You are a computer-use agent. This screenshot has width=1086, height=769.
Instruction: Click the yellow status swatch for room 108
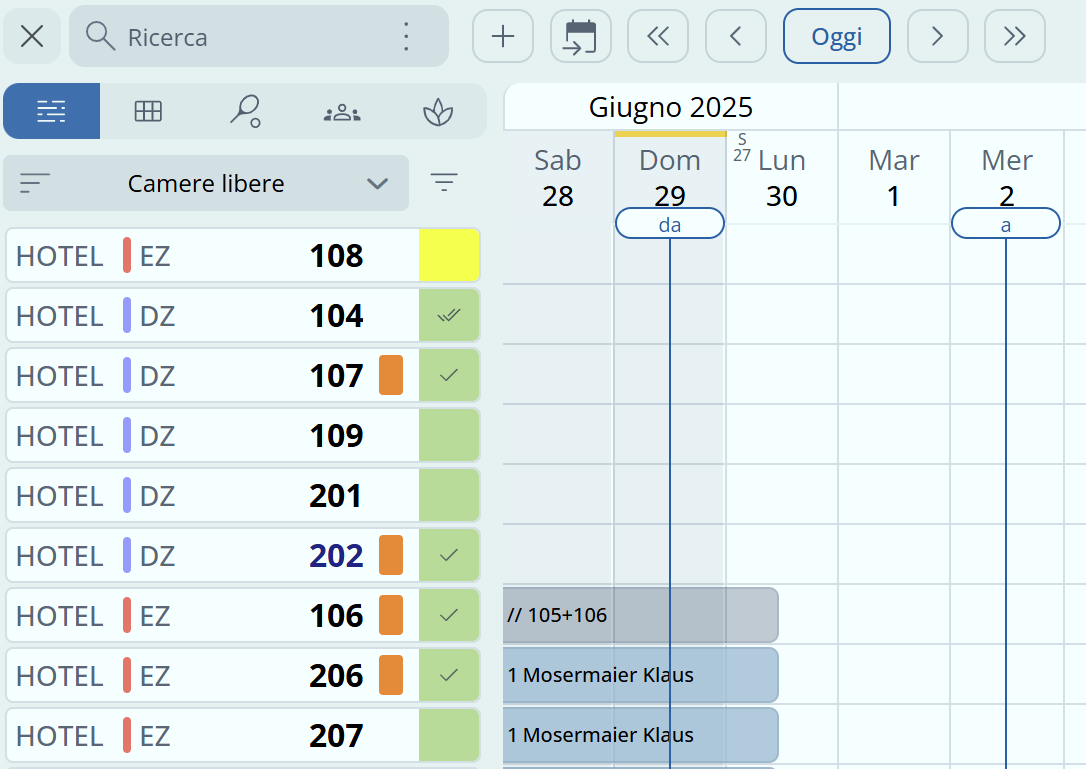click(449, 255)
